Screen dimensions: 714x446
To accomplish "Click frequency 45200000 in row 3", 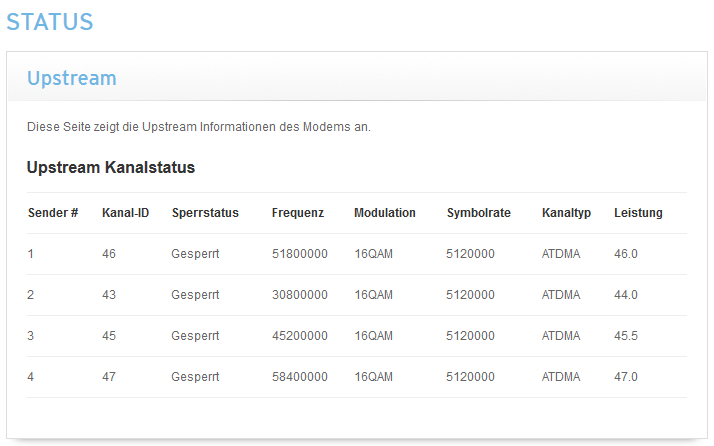I will (300, 336).
